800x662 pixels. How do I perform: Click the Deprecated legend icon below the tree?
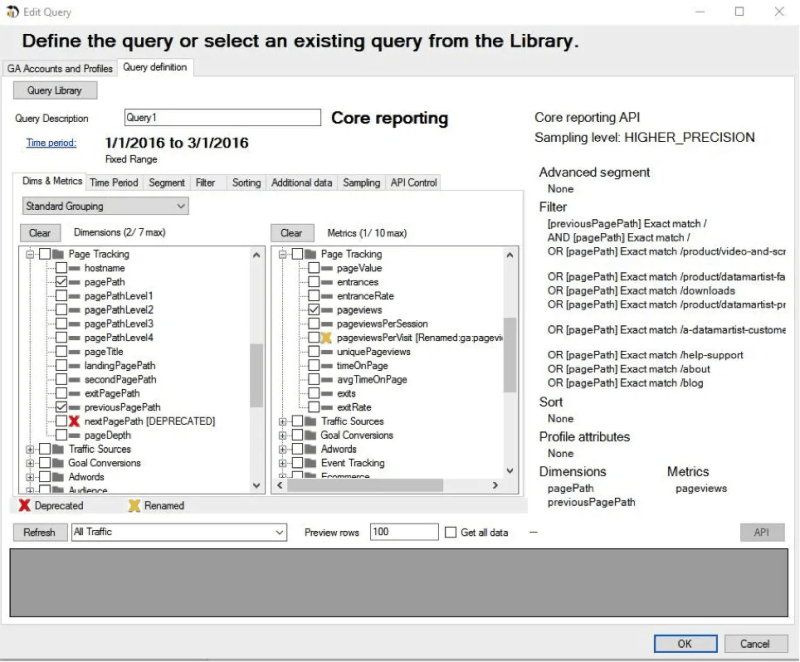pos(24,506)
